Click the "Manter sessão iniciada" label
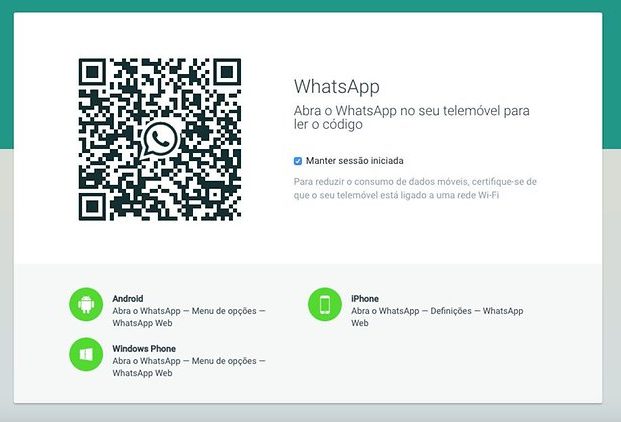 tap(355, 161)
